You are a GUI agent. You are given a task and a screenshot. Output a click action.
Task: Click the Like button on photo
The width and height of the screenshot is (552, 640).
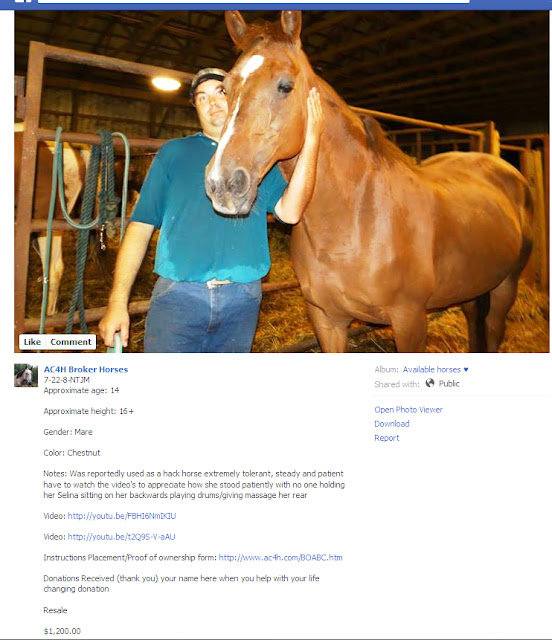point(32,342)
